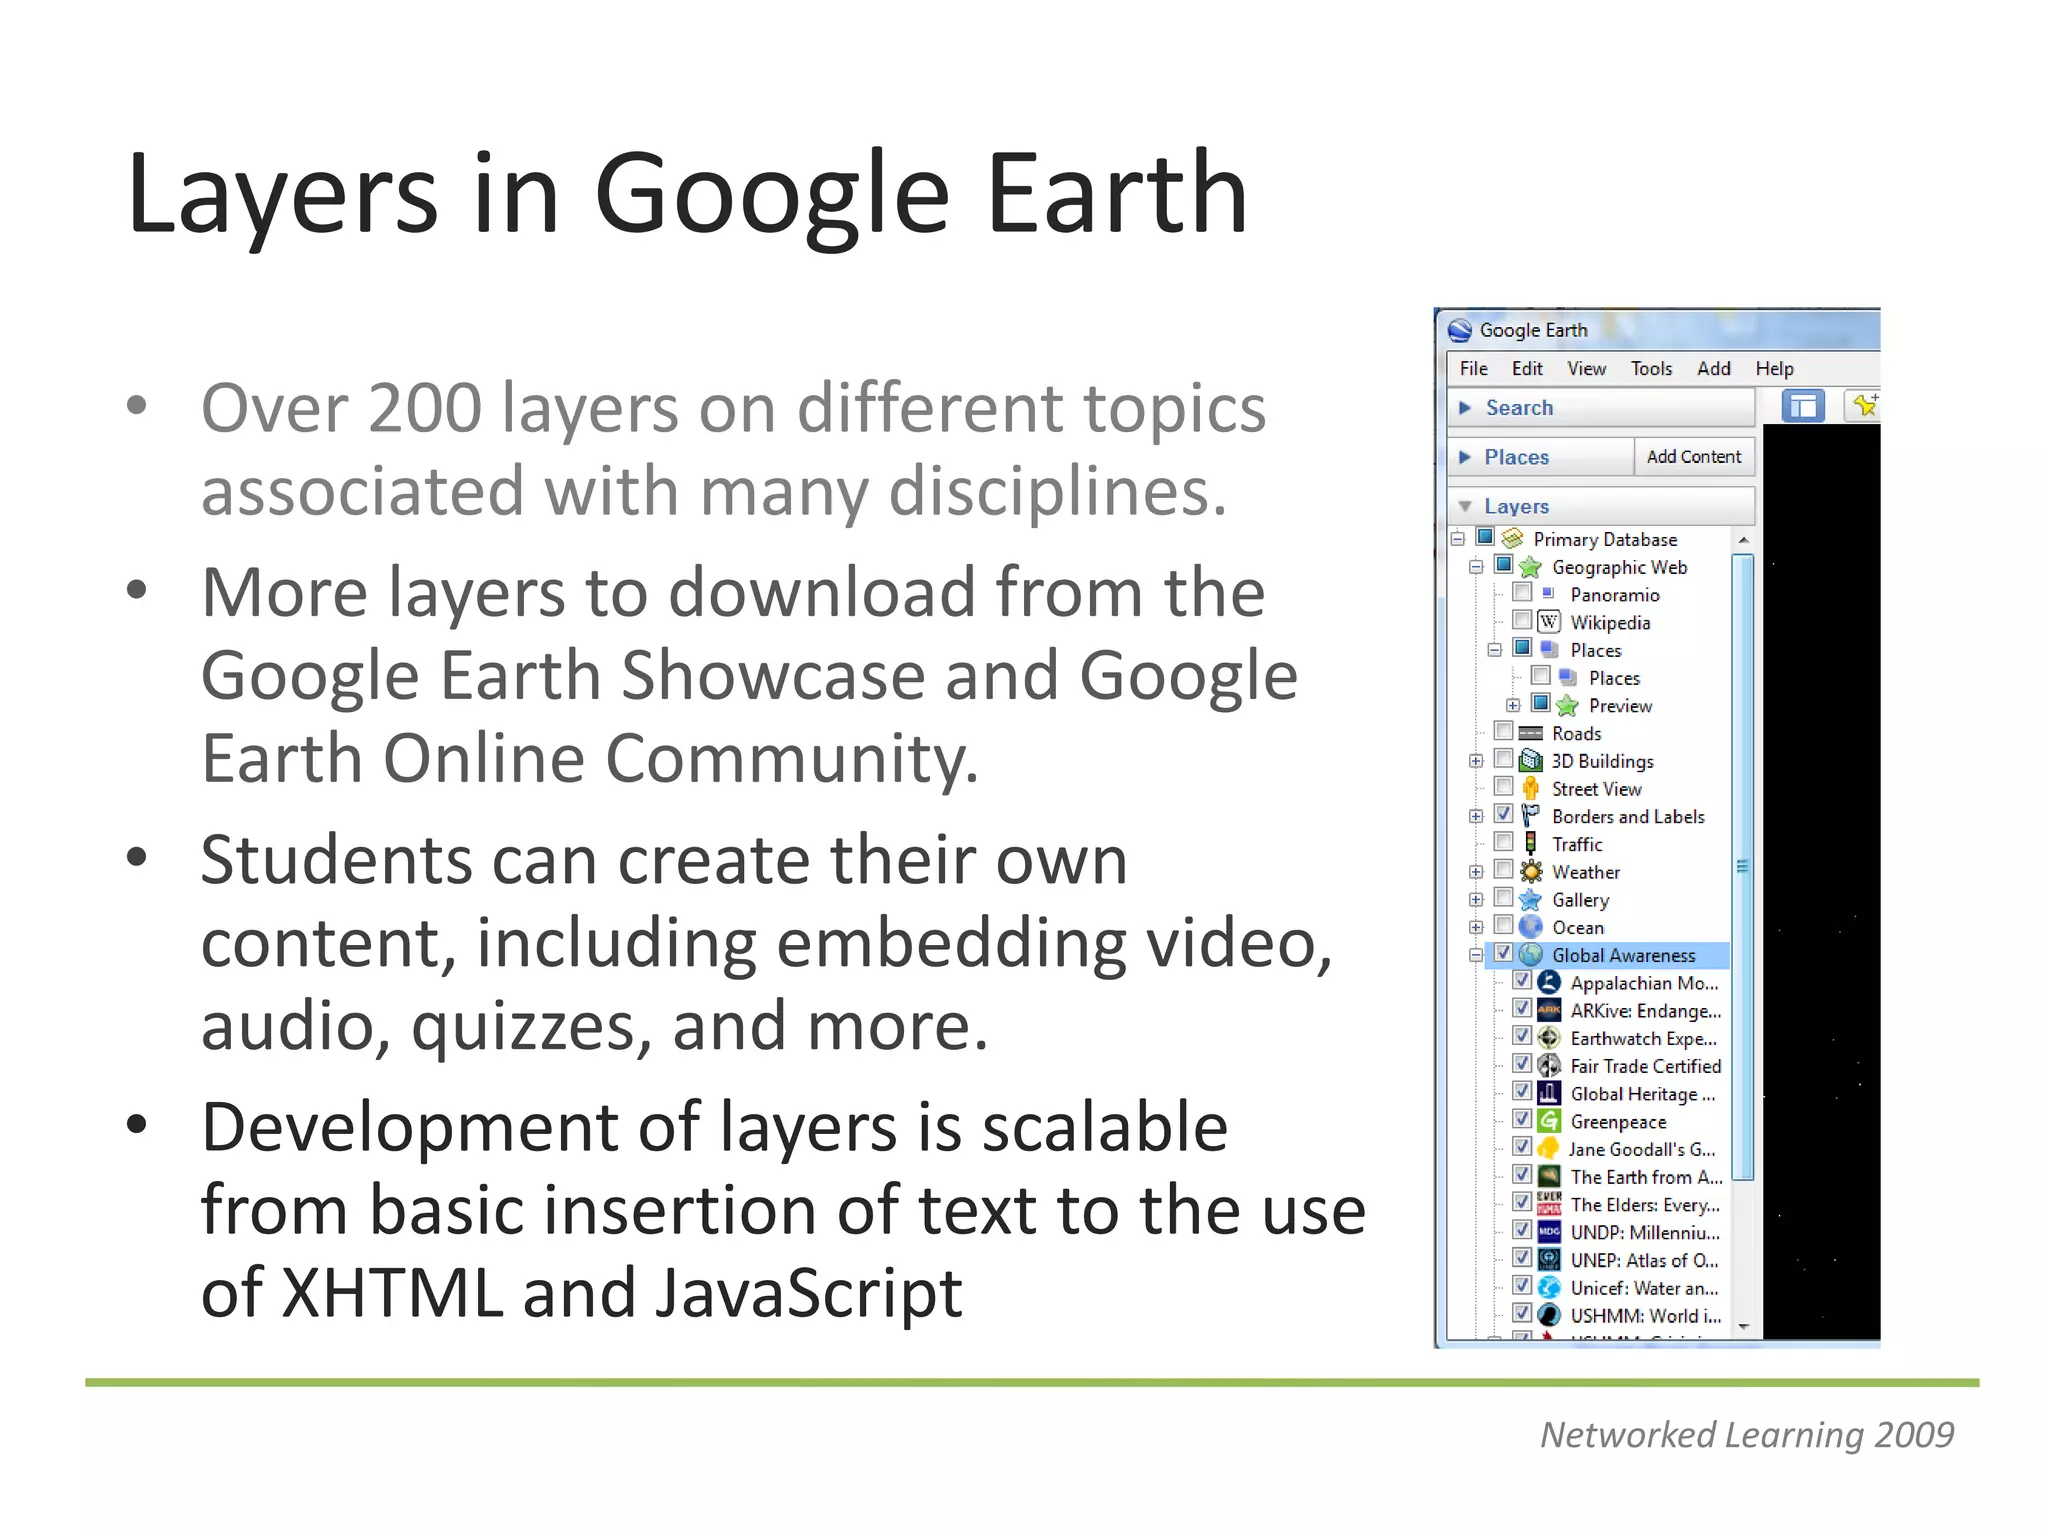Image resolution: width=2048 pixels, height=1536 pixels.
Task: Click the Weather sun icon
Action: [x=1530, y=872]
